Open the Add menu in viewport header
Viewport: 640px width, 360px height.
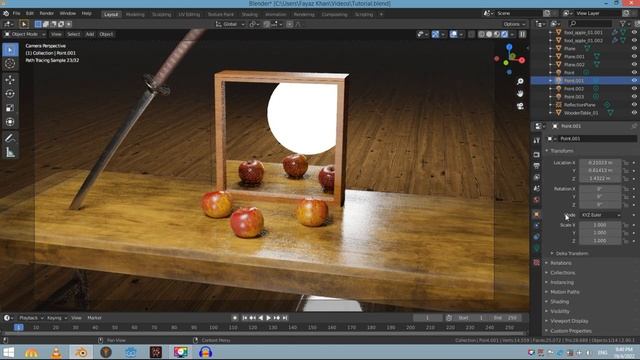tap(90, 34)
